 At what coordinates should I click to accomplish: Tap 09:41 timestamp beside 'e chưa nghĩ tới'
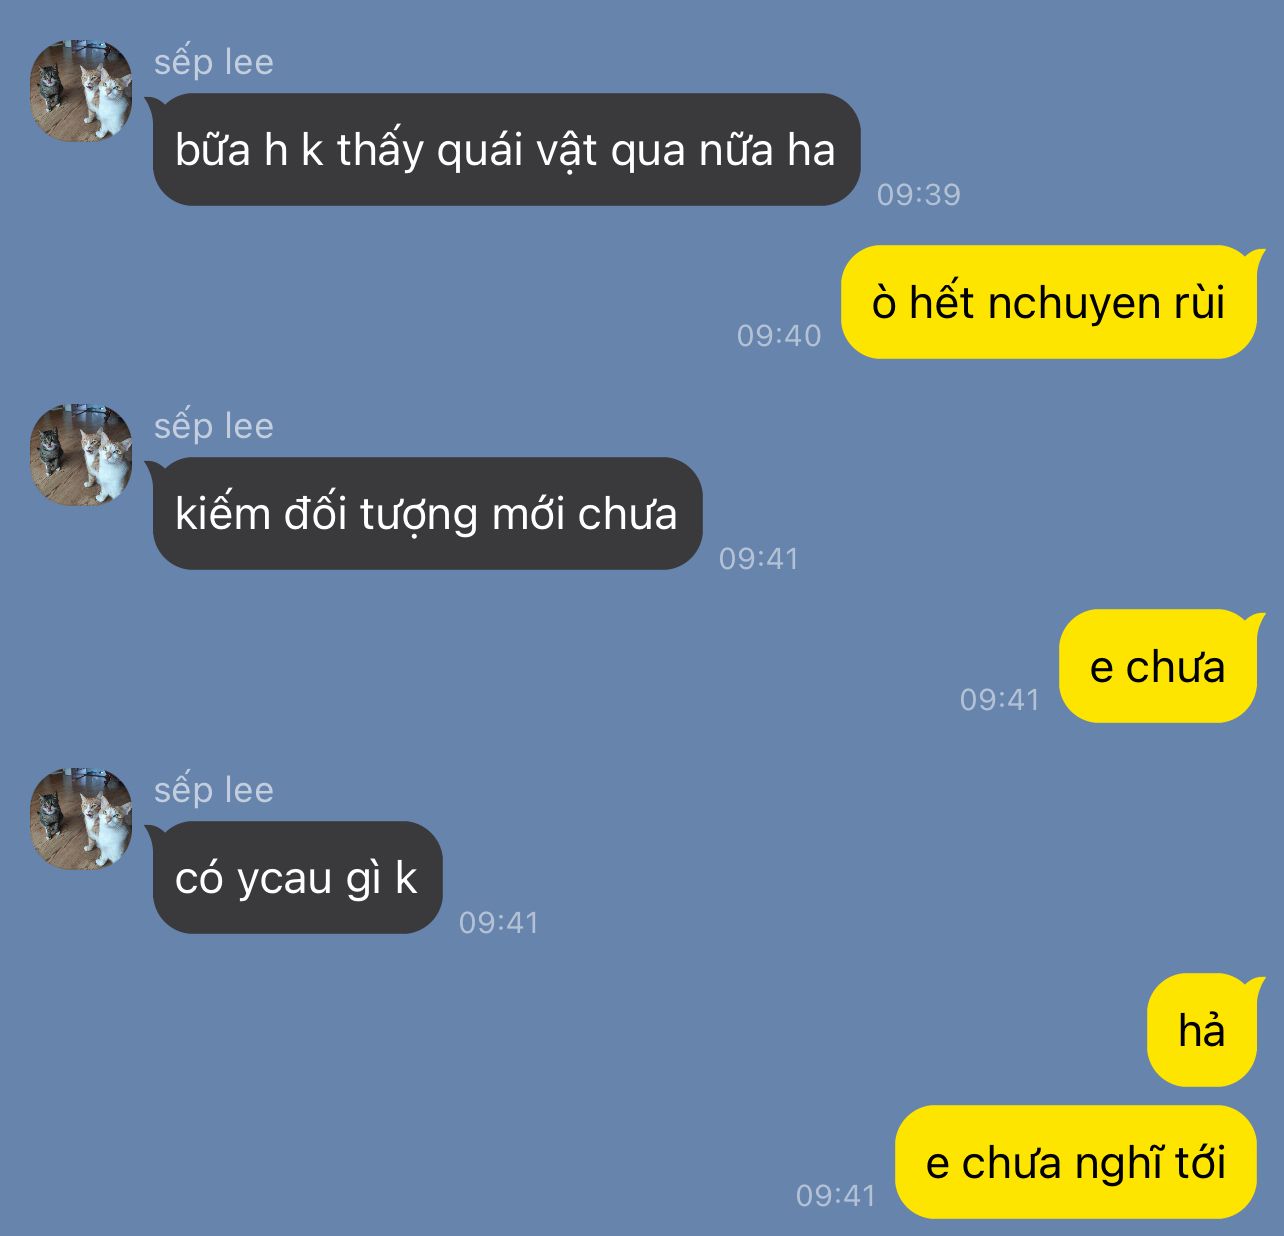836,1195
